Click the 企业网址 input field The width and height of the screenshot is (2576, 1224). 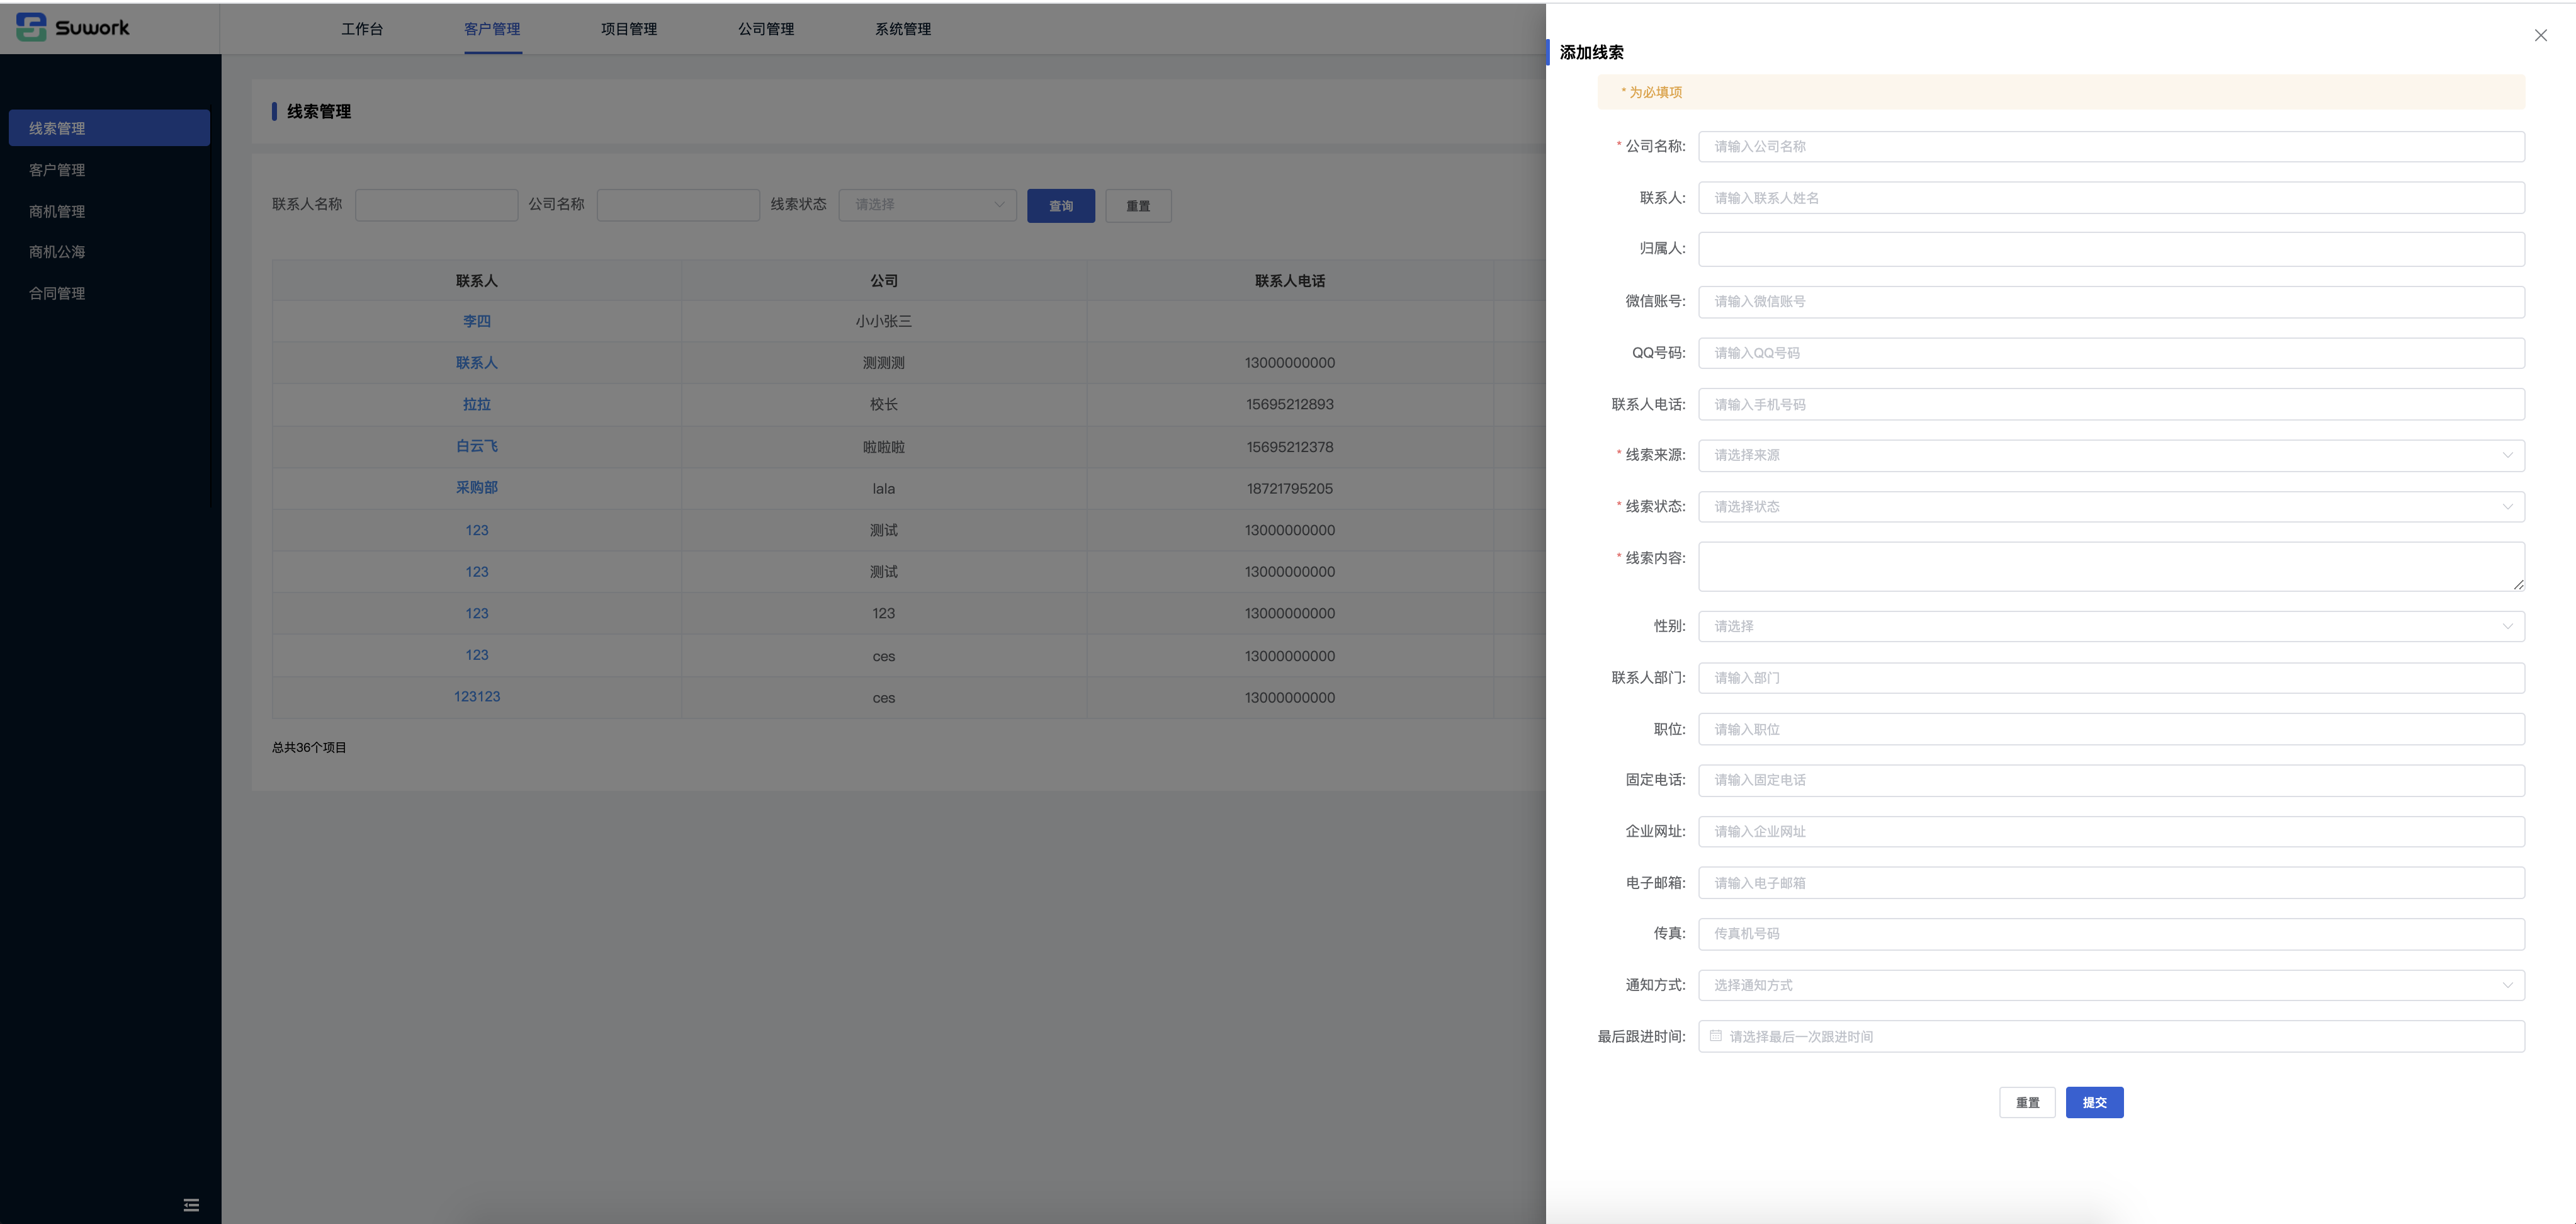(x=2111, y=832)
